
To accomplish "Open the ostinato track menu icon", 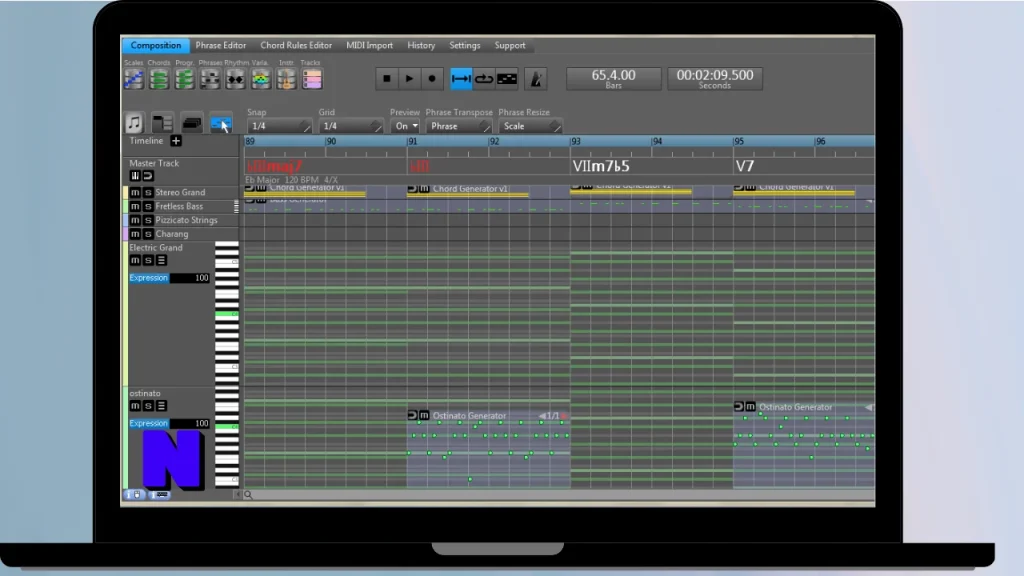I will pos(161,406).
